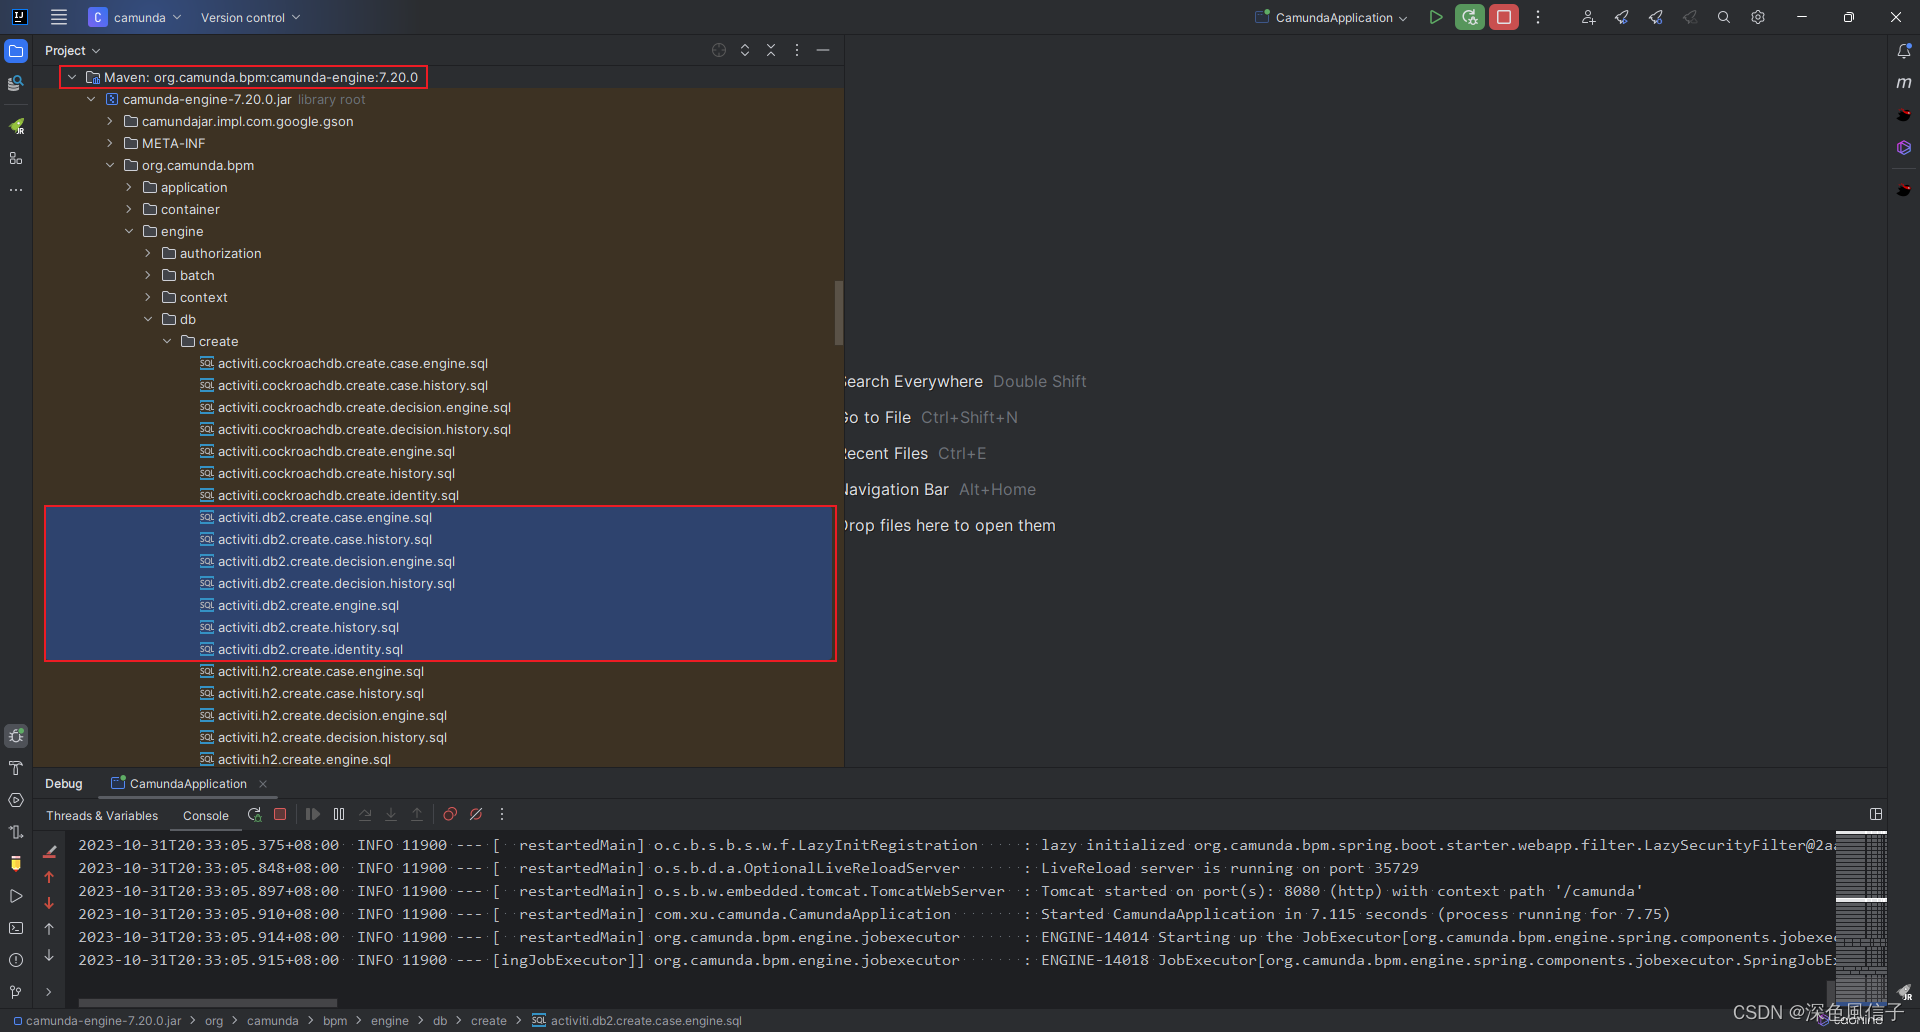
Task: Rerun CamundaApplication from debug toolbar
Action: 255,814
